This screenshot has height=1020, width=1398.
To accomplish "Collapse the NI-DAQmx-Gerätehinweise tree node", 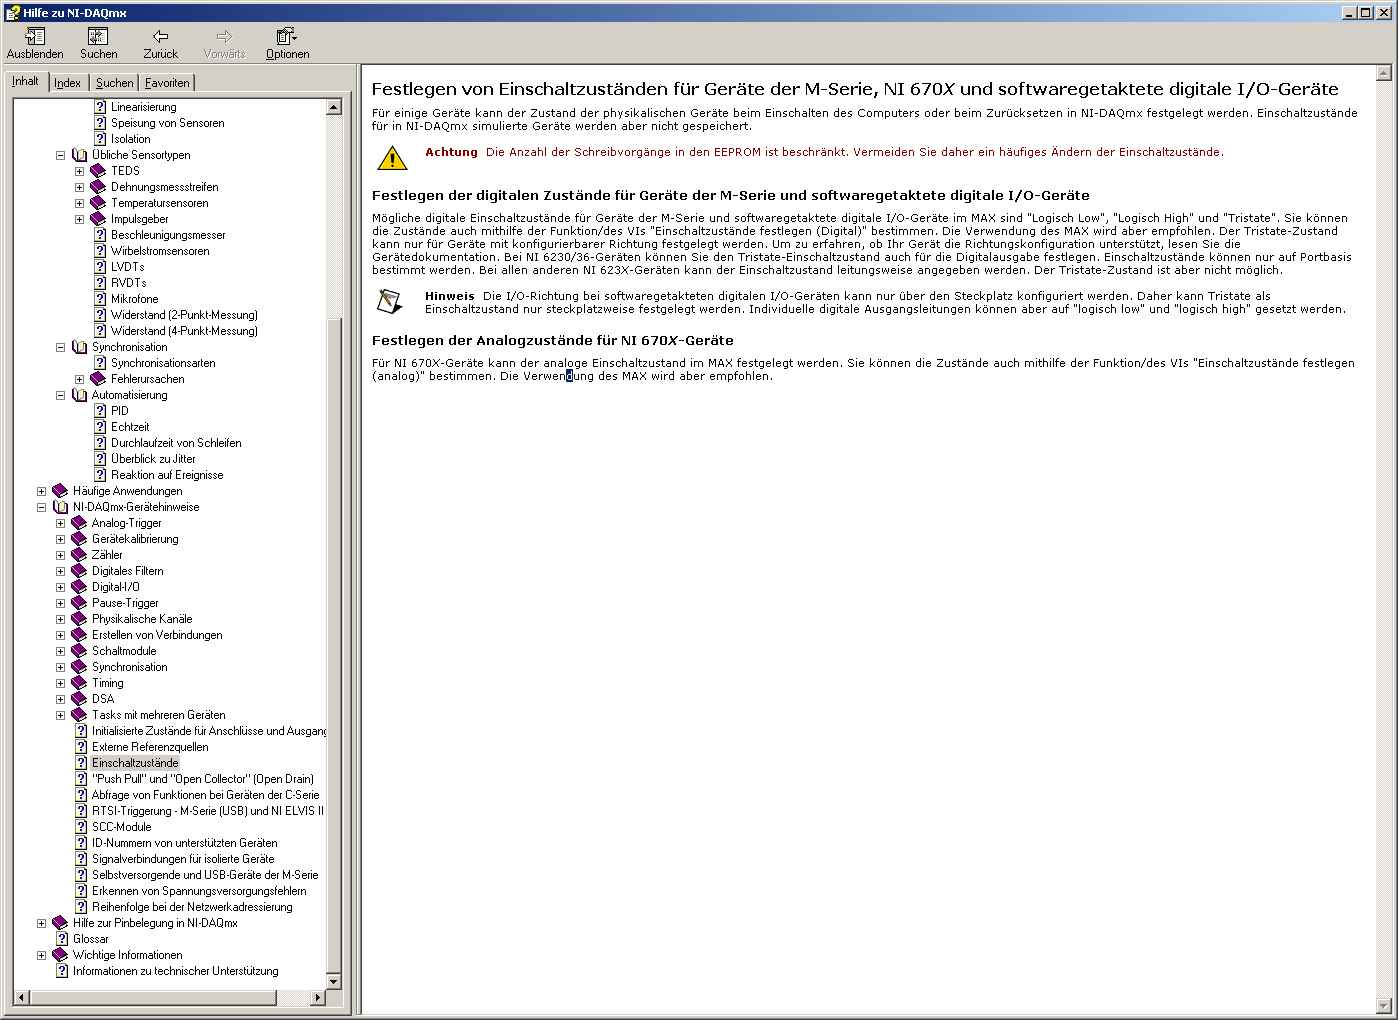I will tap(41, 507).
